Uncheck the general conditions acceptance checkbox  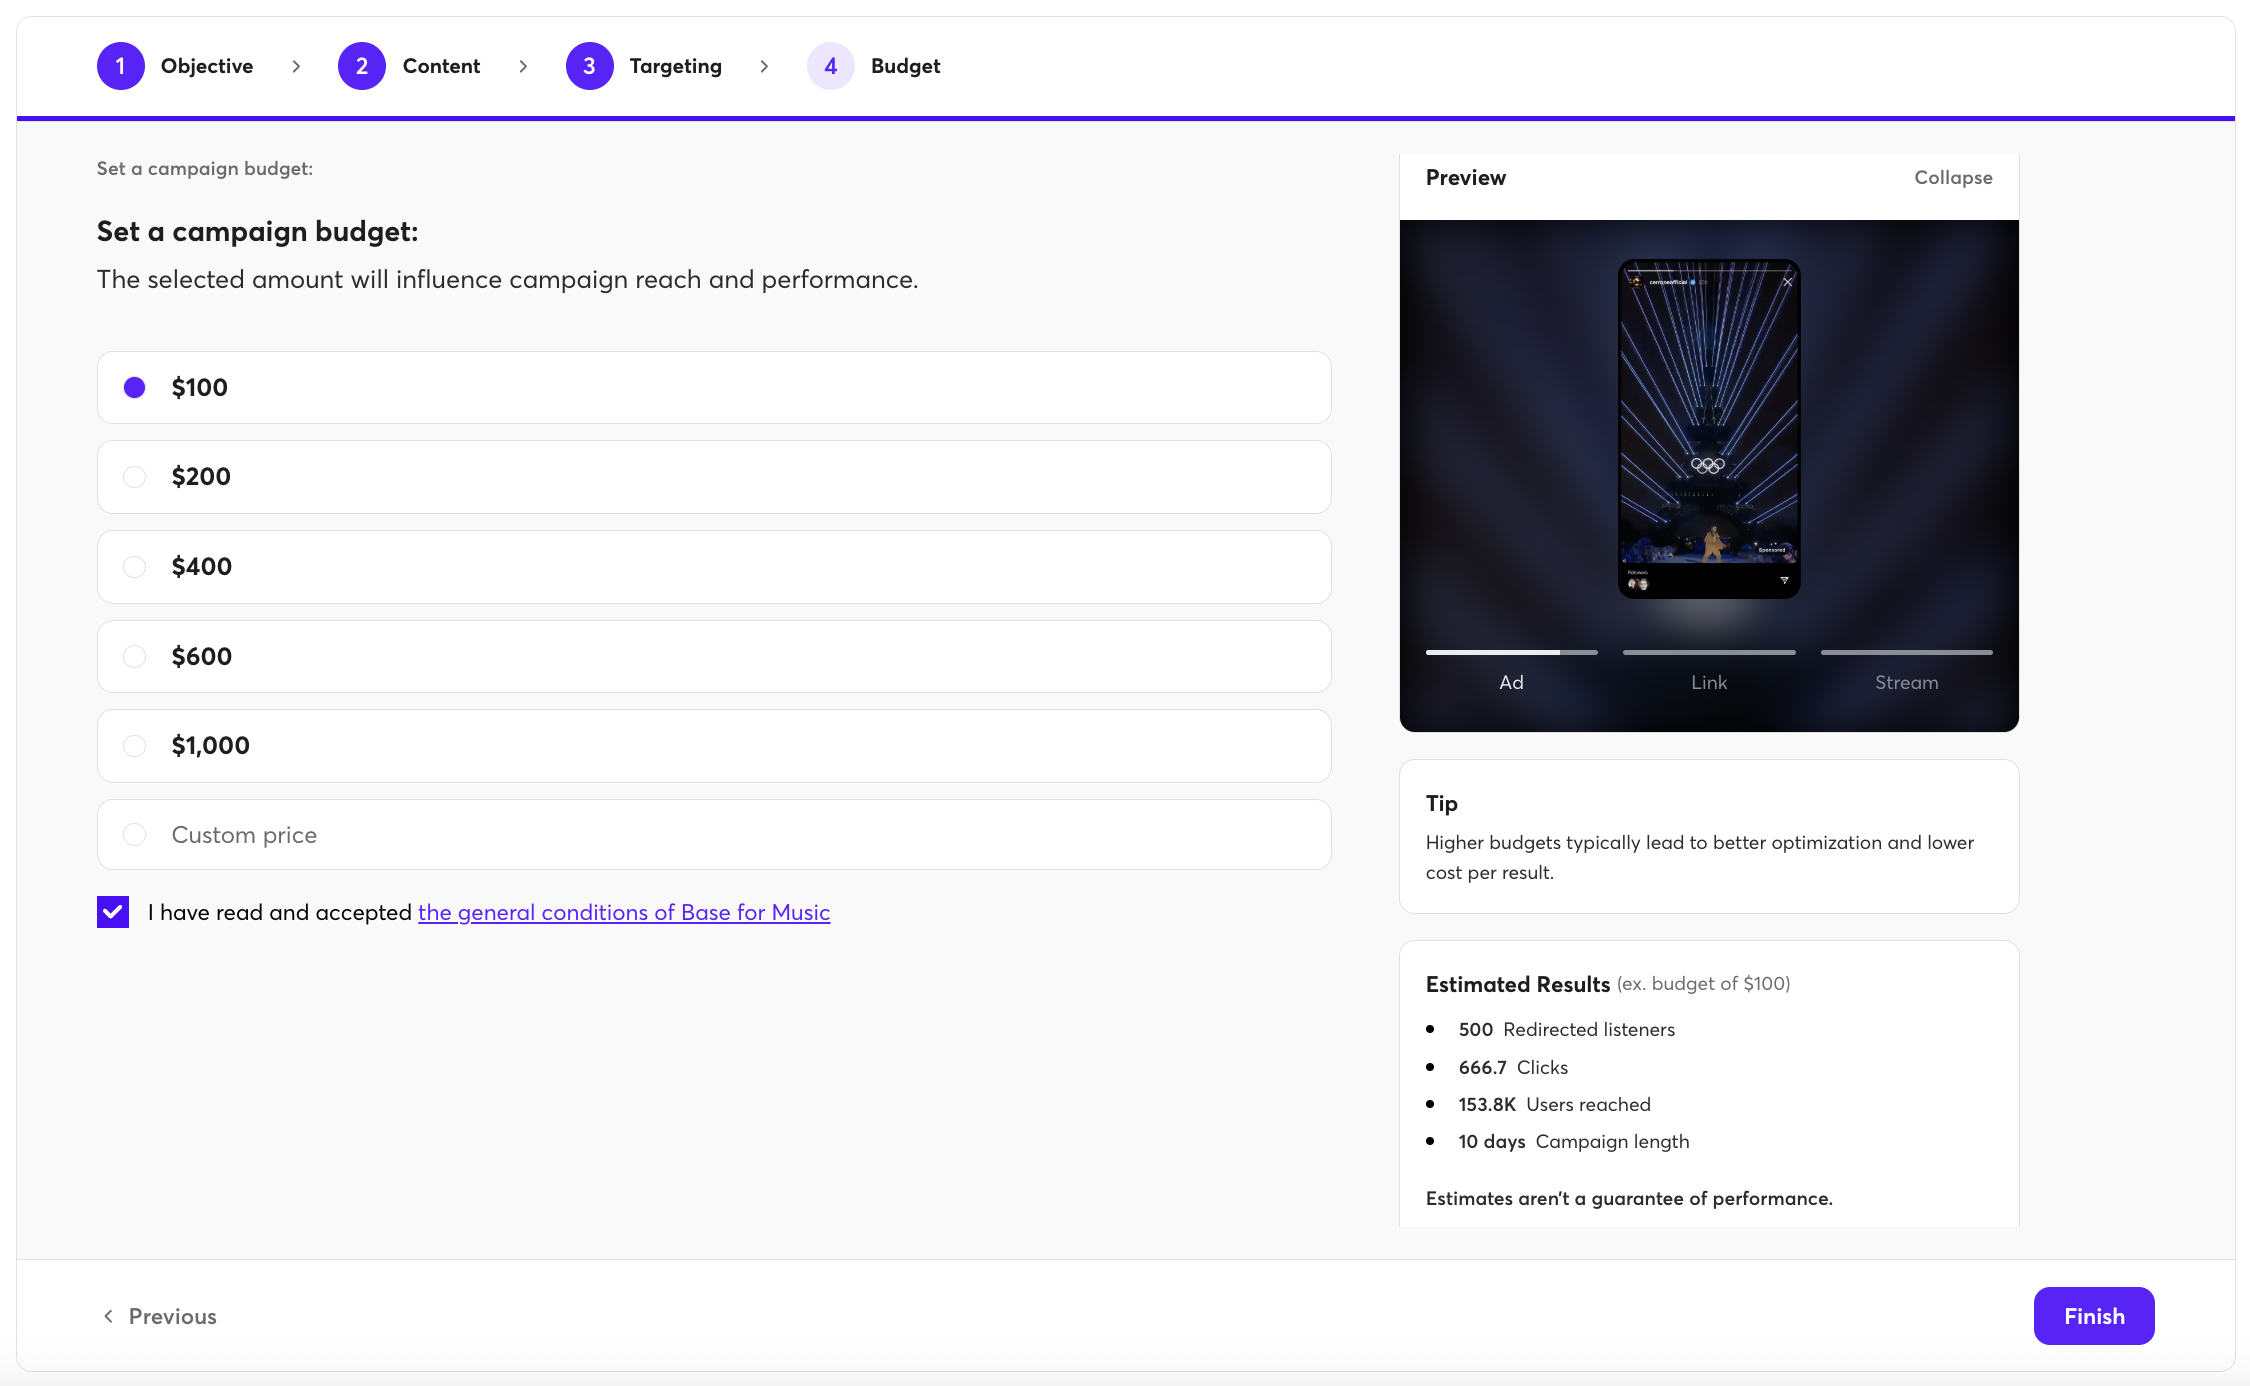click(x=112, y=911)
